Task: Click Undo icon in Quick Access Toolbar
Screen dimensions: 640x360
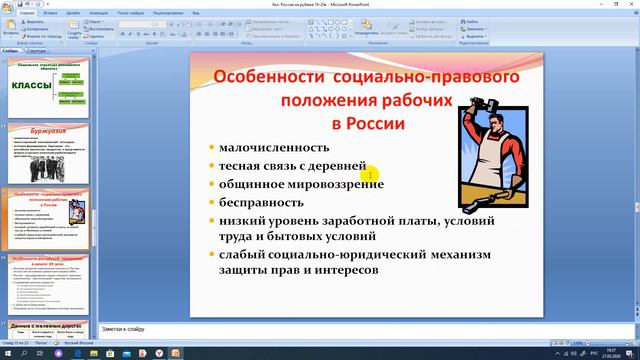Action: tap(28, 4)
